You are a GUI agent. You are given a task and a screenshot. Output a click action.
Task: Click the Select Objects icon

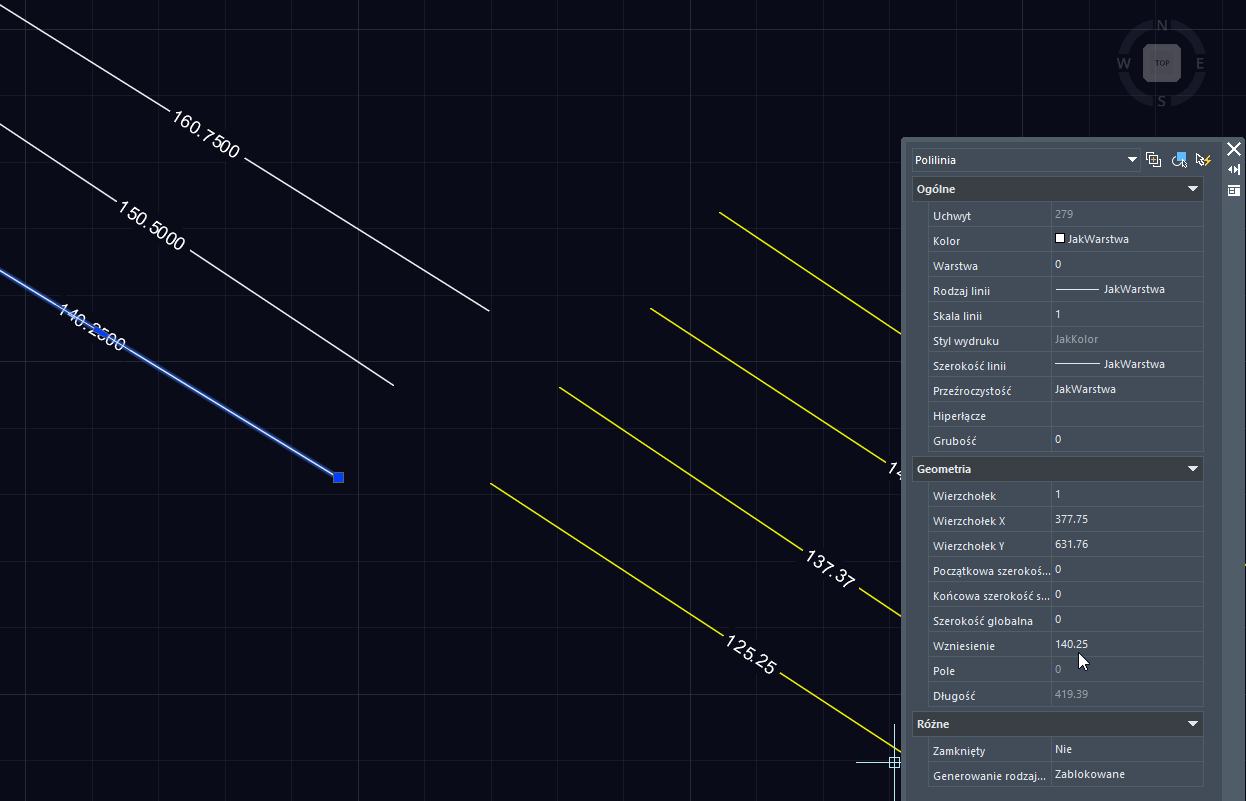click(1179, 160)
